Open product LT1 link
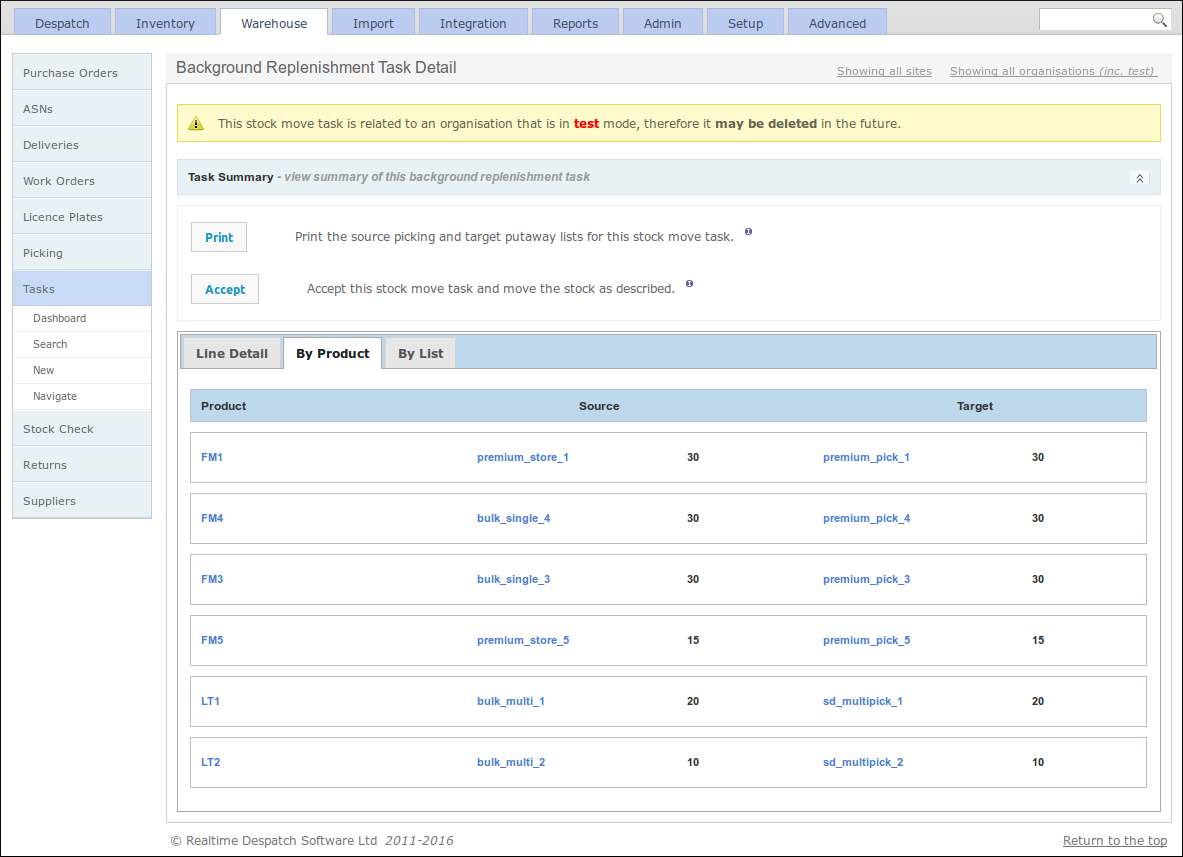 point(210,702)
